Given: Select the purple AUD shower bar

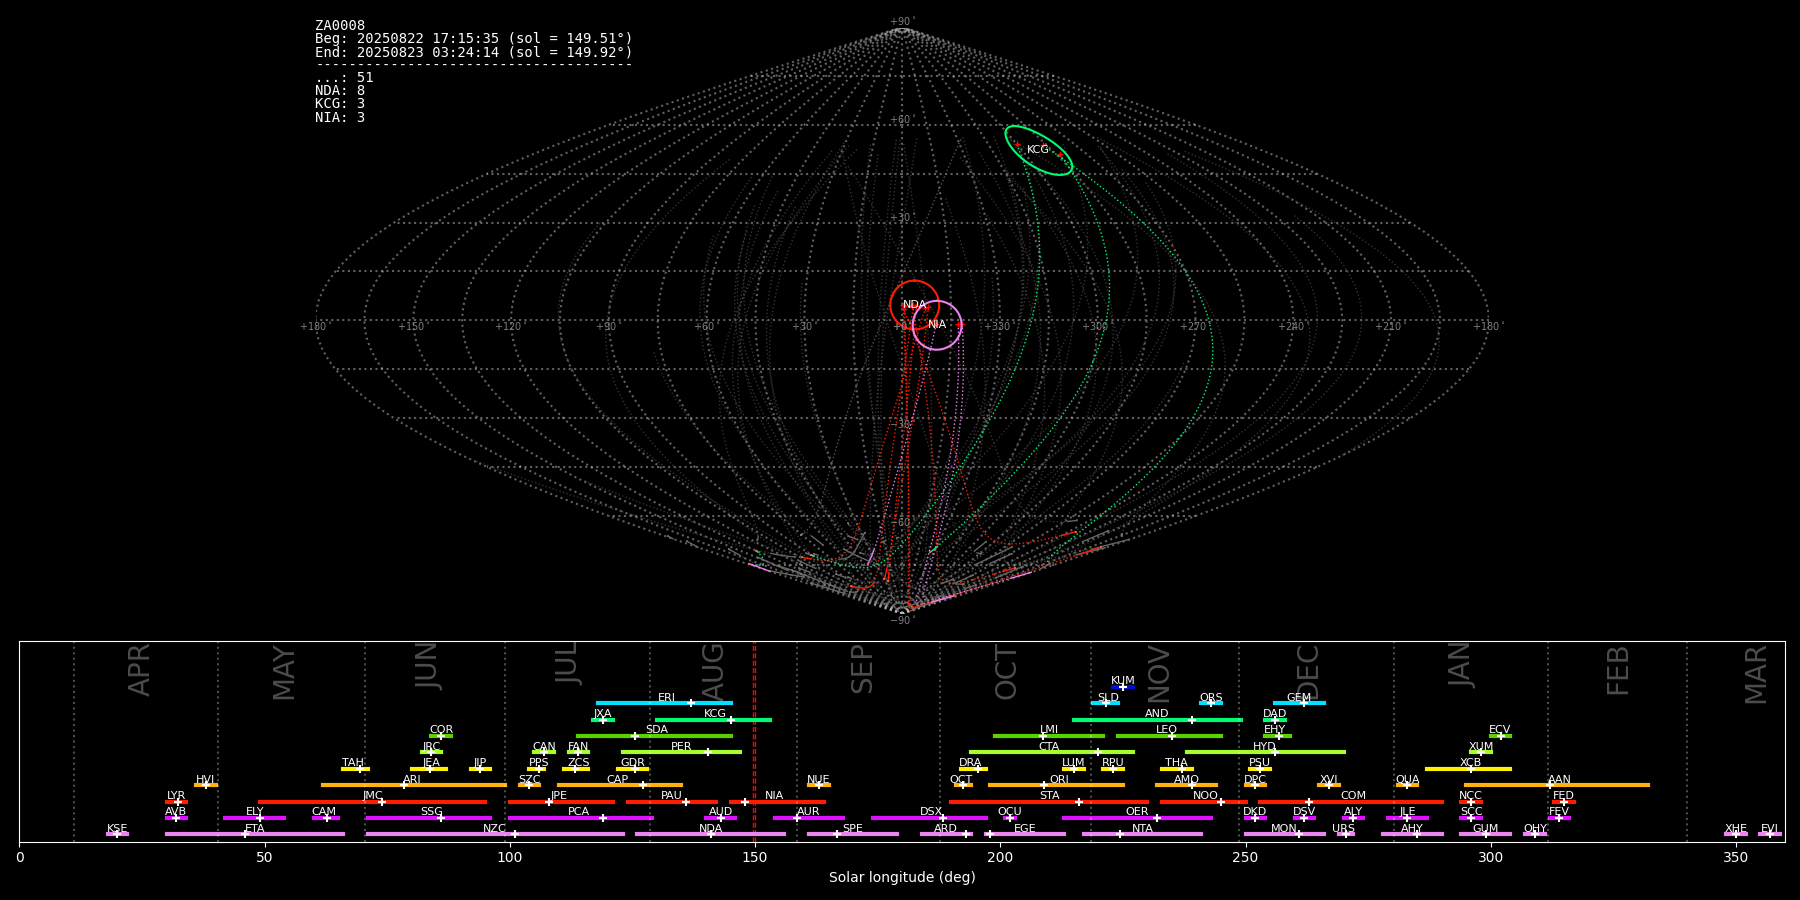Looking at the screenshot, I should point(720,817).
